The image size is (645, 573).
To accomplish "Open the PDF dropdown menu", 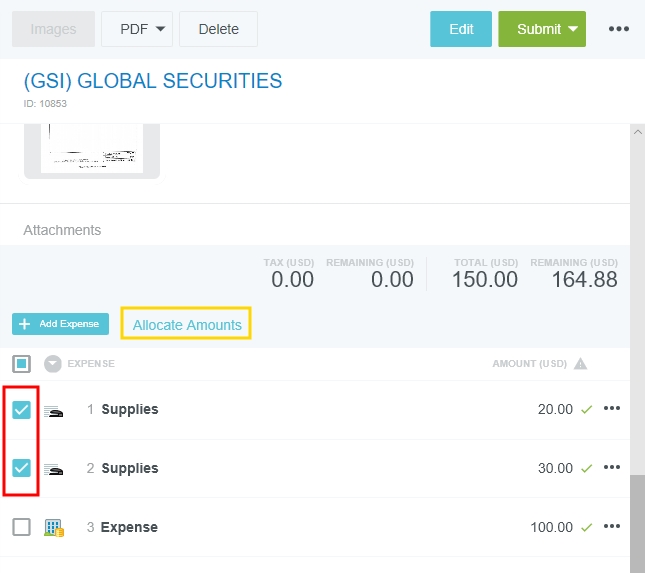I will [137, 29].
